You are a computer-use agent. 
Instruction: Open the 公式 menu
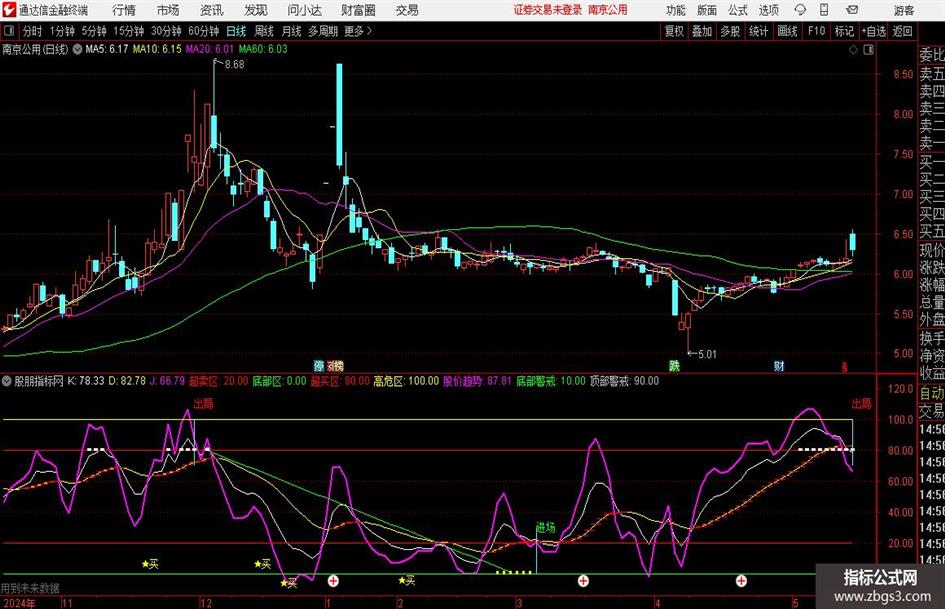[x=738, y=10]
